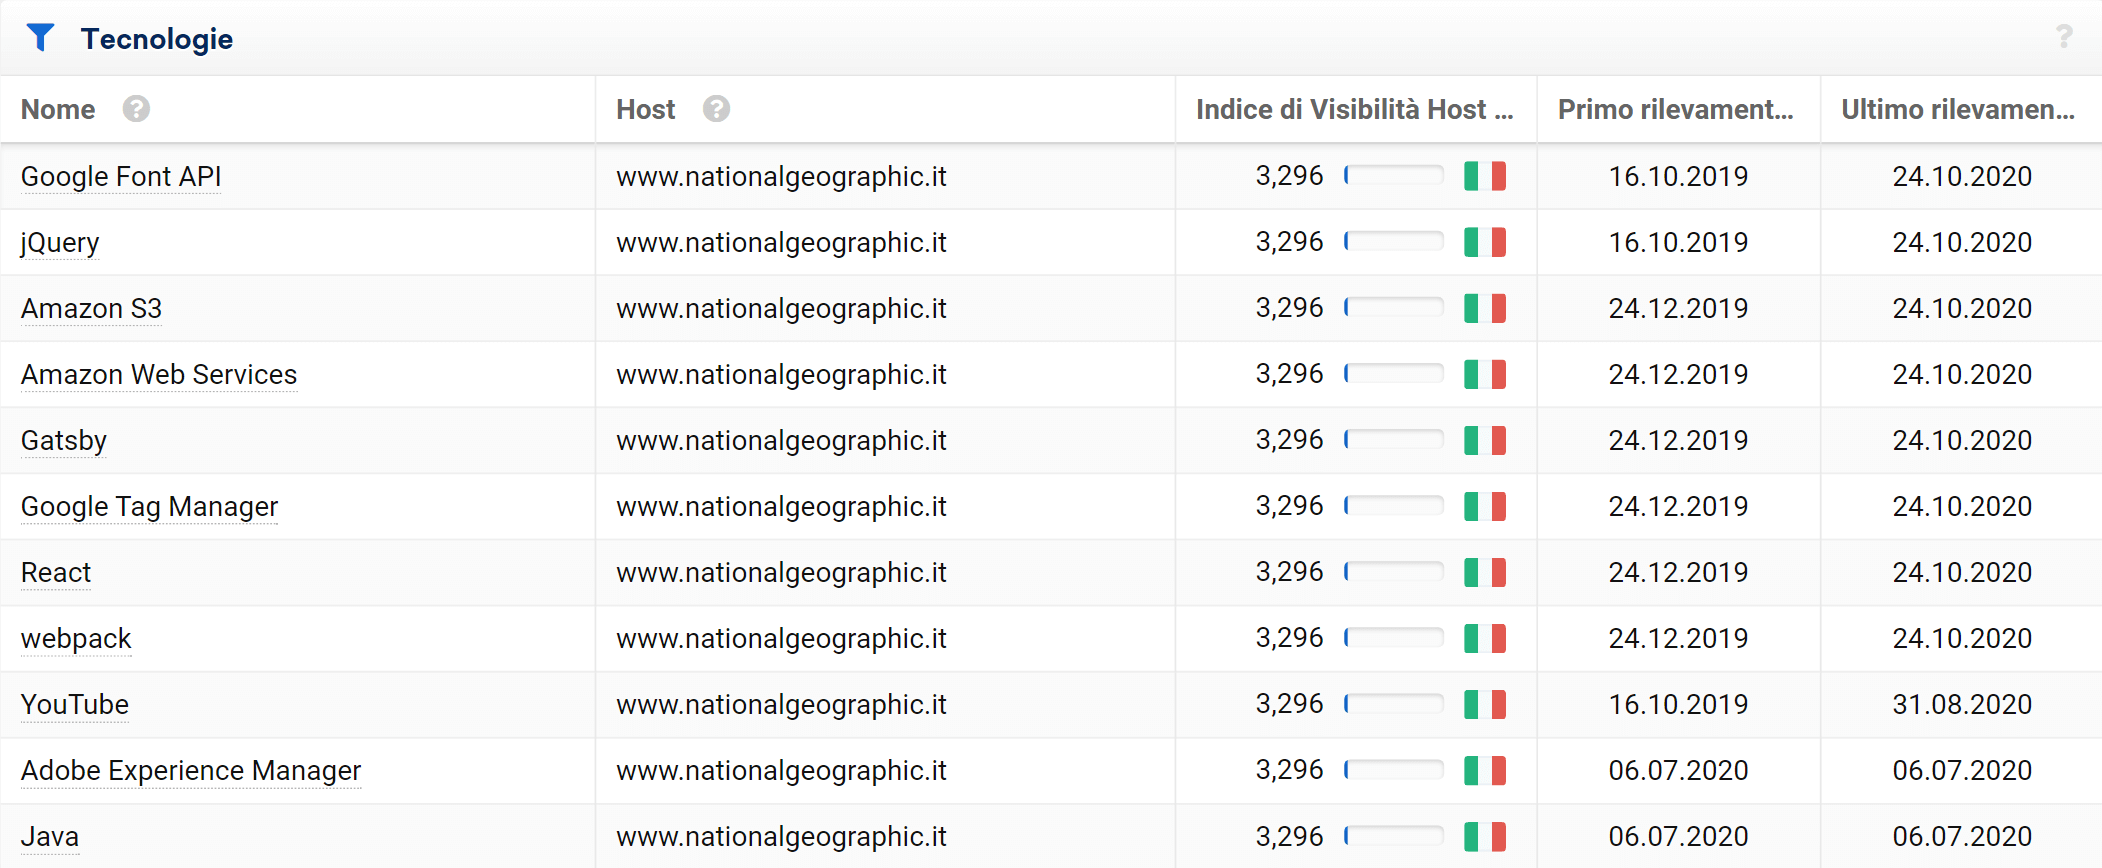The width and height of the screenshot is (2102, 868).
Task: Click host www.nationalgeographic.it in jQuery row
Action: pyautogui.click(x=781, y=242)
